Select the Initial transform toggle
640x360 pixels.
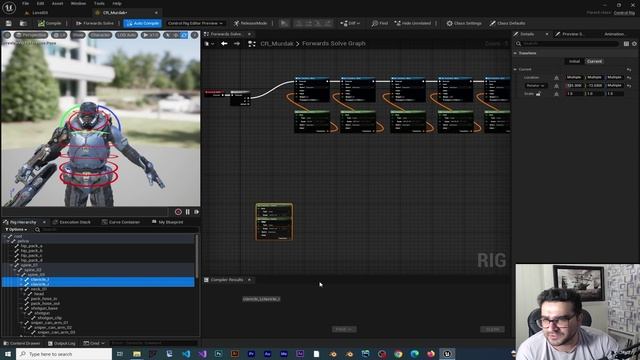pos(574,61)
